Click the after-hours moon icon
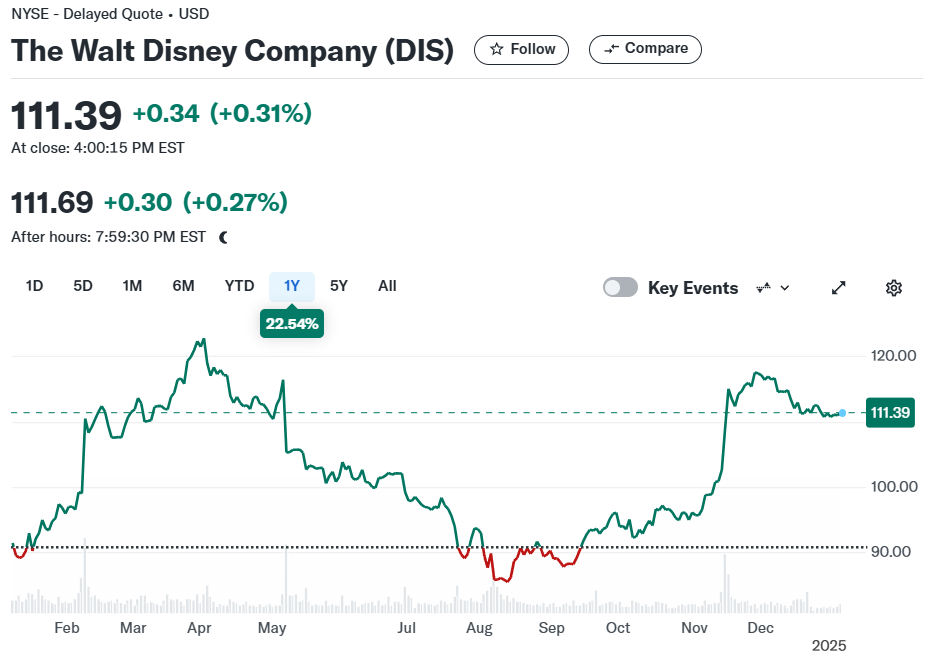The image size is (927, 659). [x=223, y=238]
